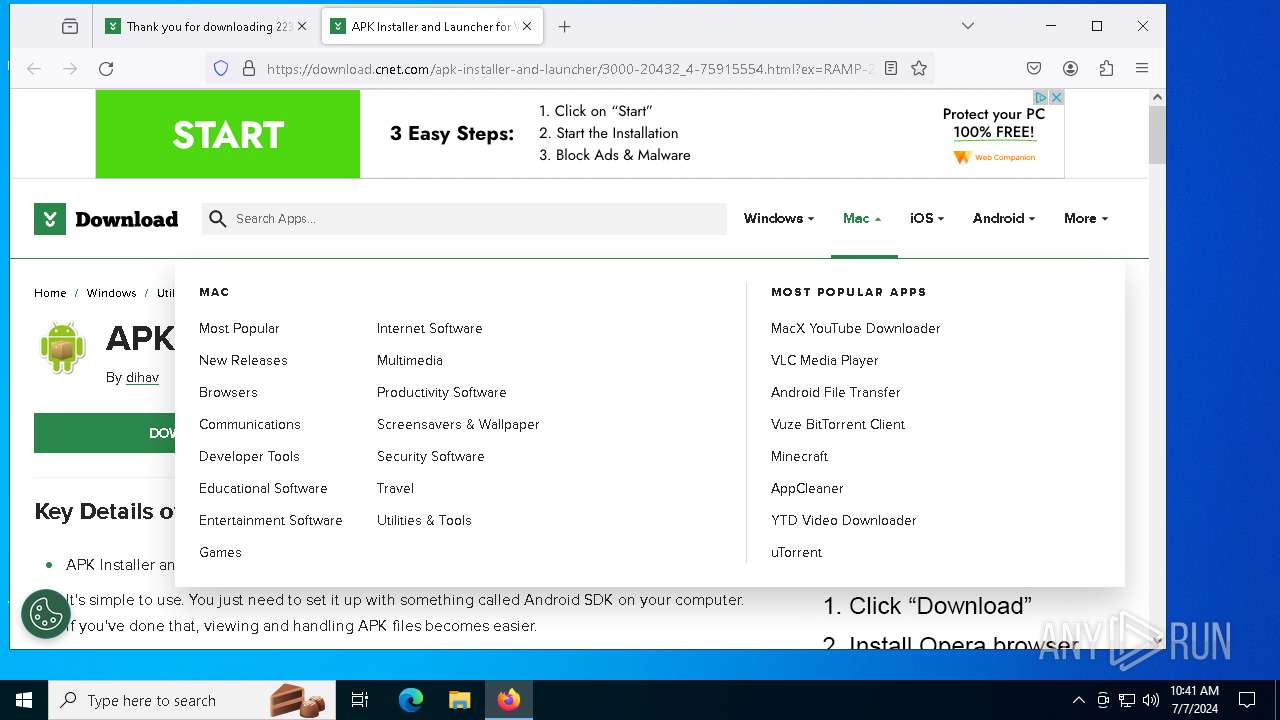Open Multimedia category
The height and width of the screenshot is (720, 1280).
coord(410,360)
